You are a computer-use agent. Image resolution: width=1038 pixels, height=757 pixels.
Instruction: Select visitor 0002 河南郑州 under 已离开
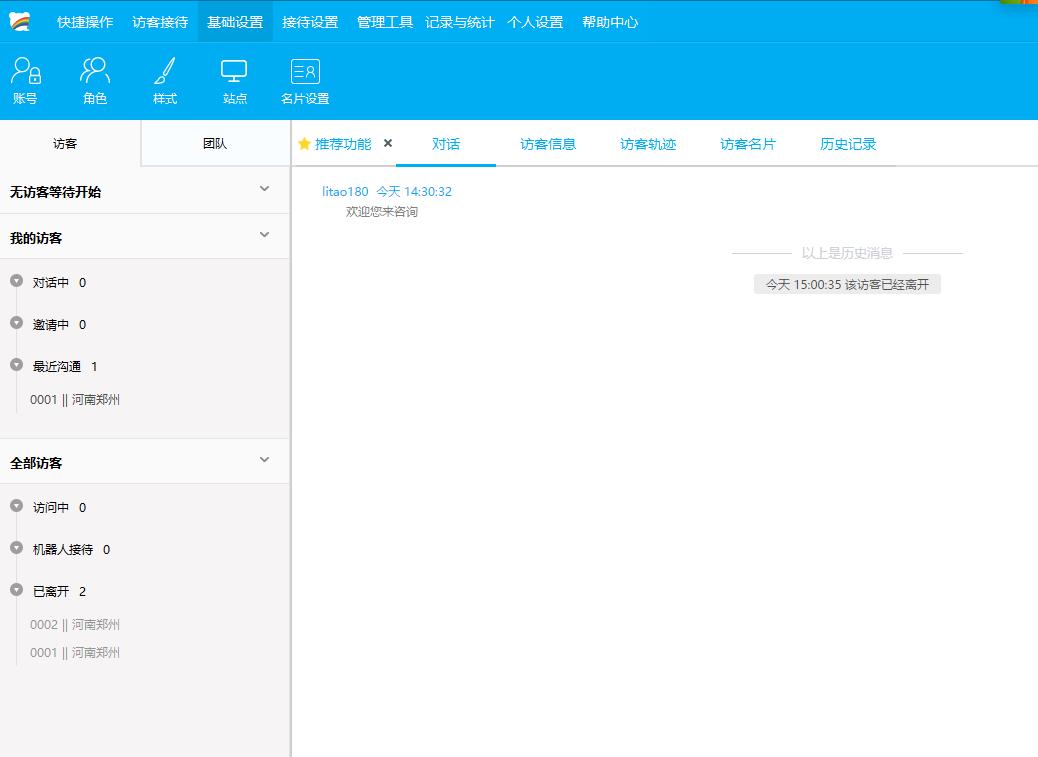74,624
